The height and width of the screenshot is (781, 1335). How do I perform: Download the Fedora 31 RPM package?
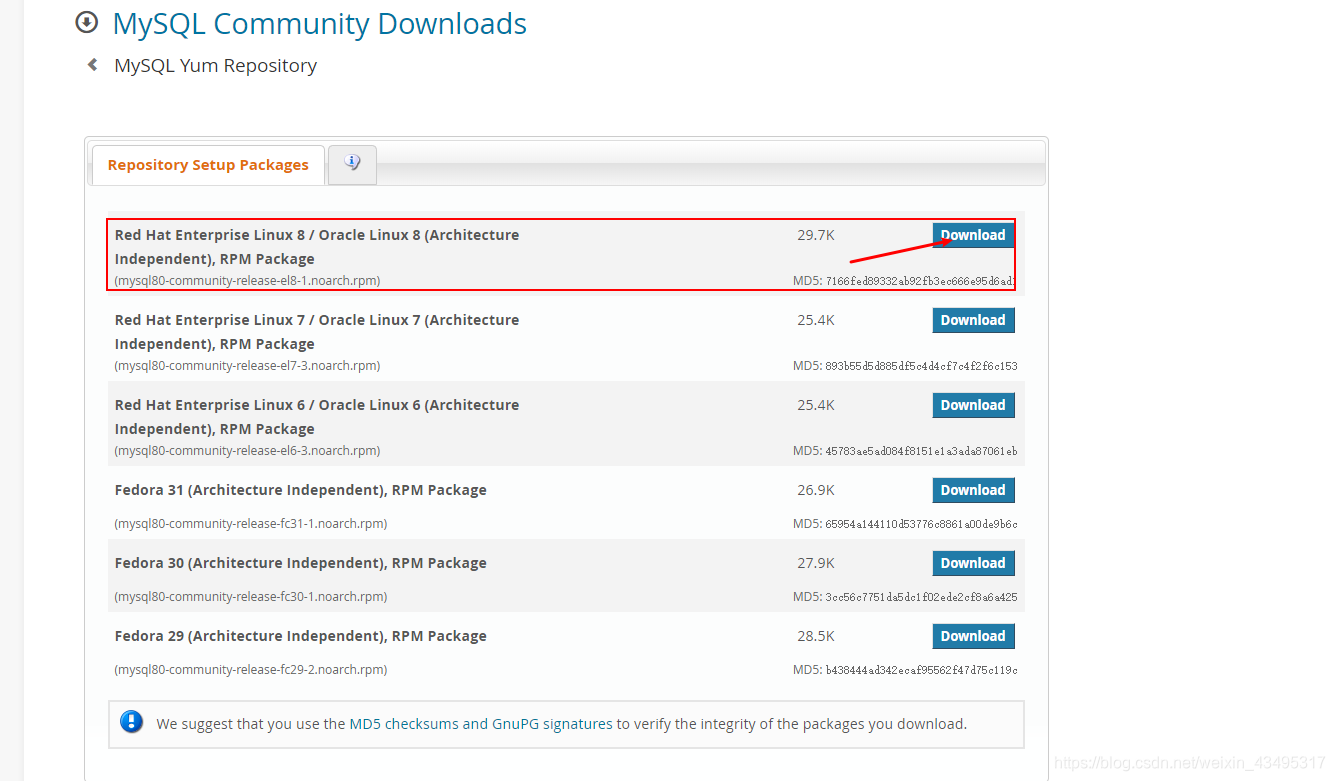click(x=973, y=490)
